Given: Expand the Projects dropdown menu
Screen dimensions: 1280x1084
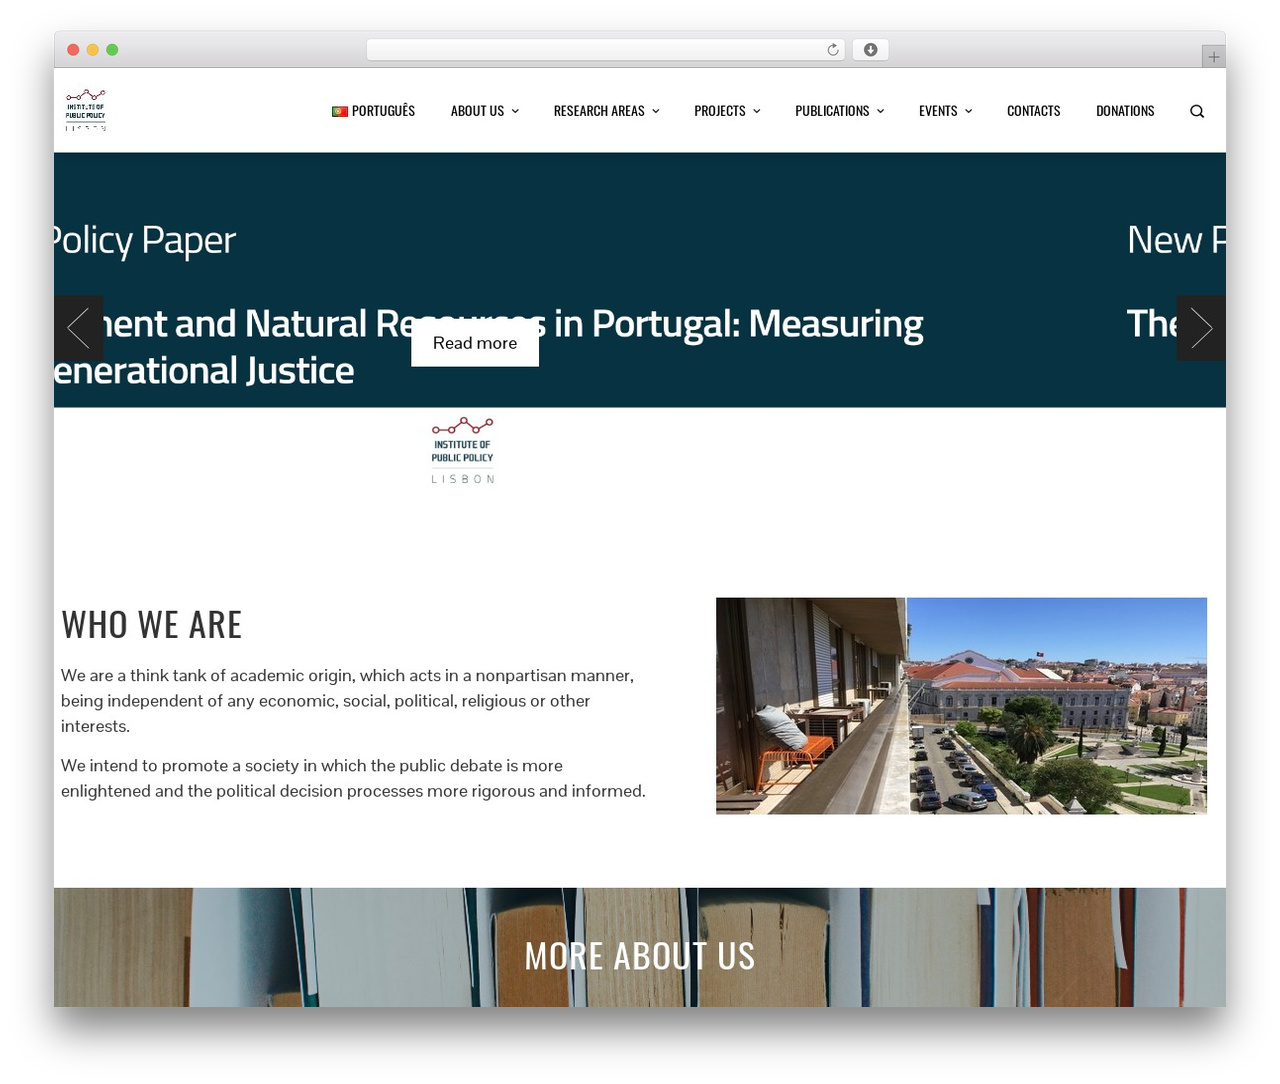Looking at the screenshot, I should point(727,111).
